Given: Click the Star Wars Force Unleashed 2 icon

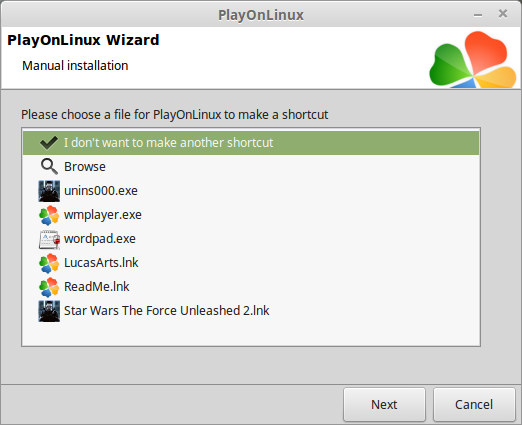Looking at the screenshot, I should pyautogui.click(x=49, y=311).
